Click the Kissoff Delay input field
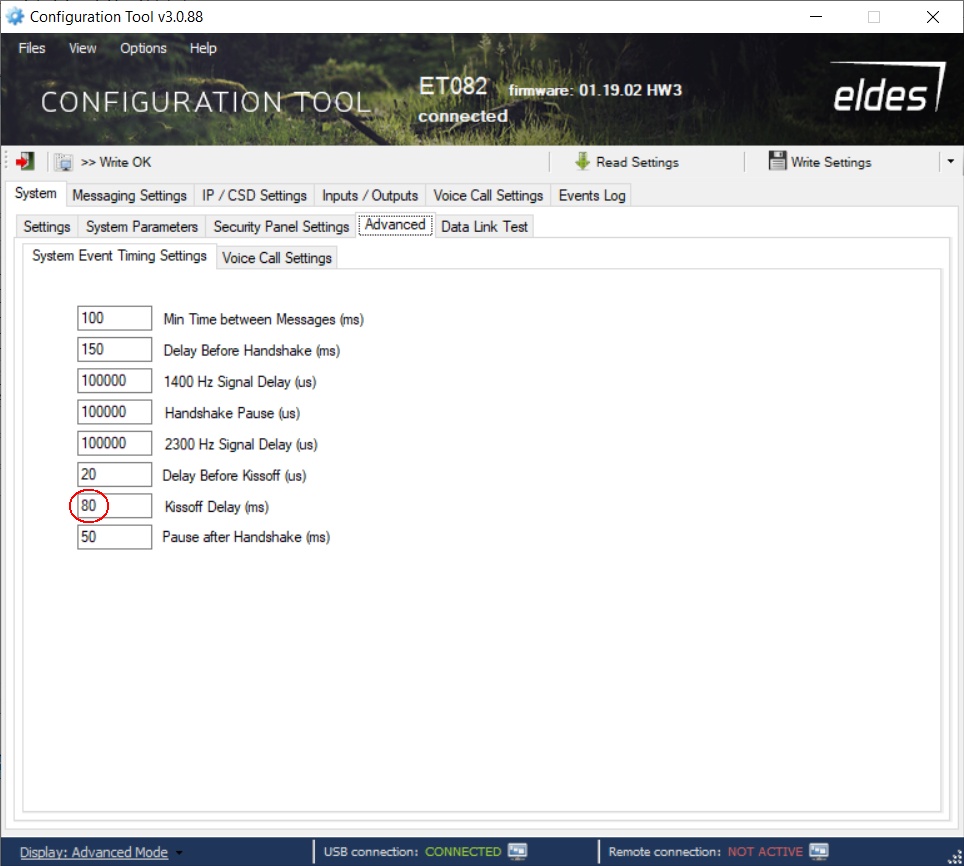The width and height of the screenshot is (964, 866). click(114, 506)
